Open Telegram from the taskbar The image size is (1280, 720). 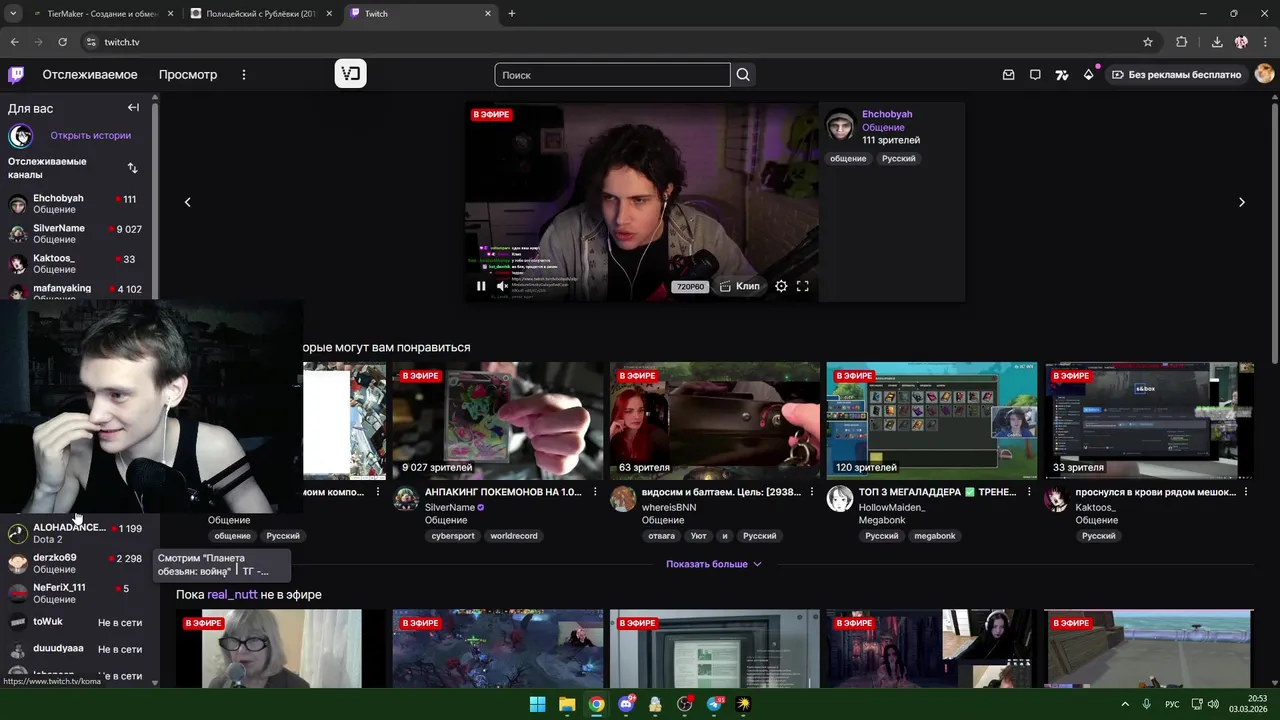point(715,704)
